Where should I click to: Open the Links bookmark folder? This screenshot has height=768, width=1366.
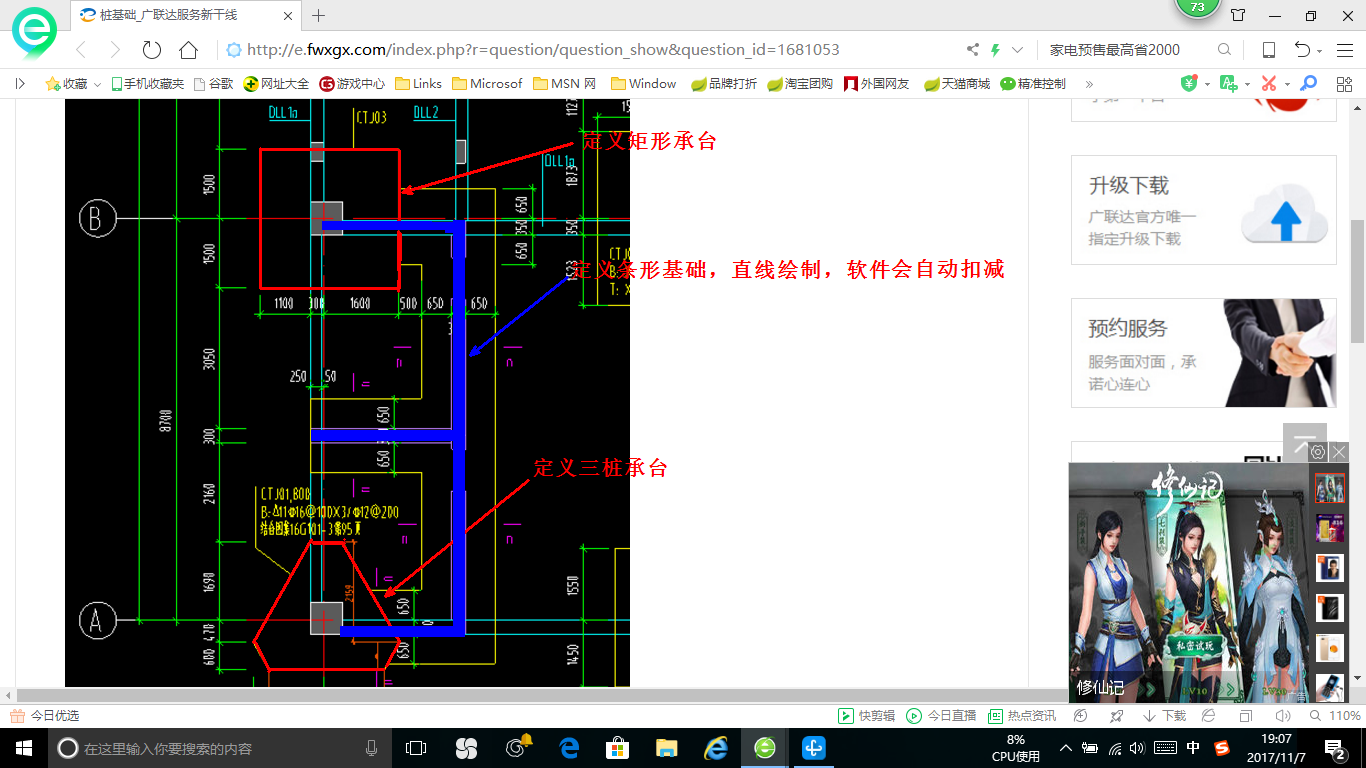coord(418,84)
